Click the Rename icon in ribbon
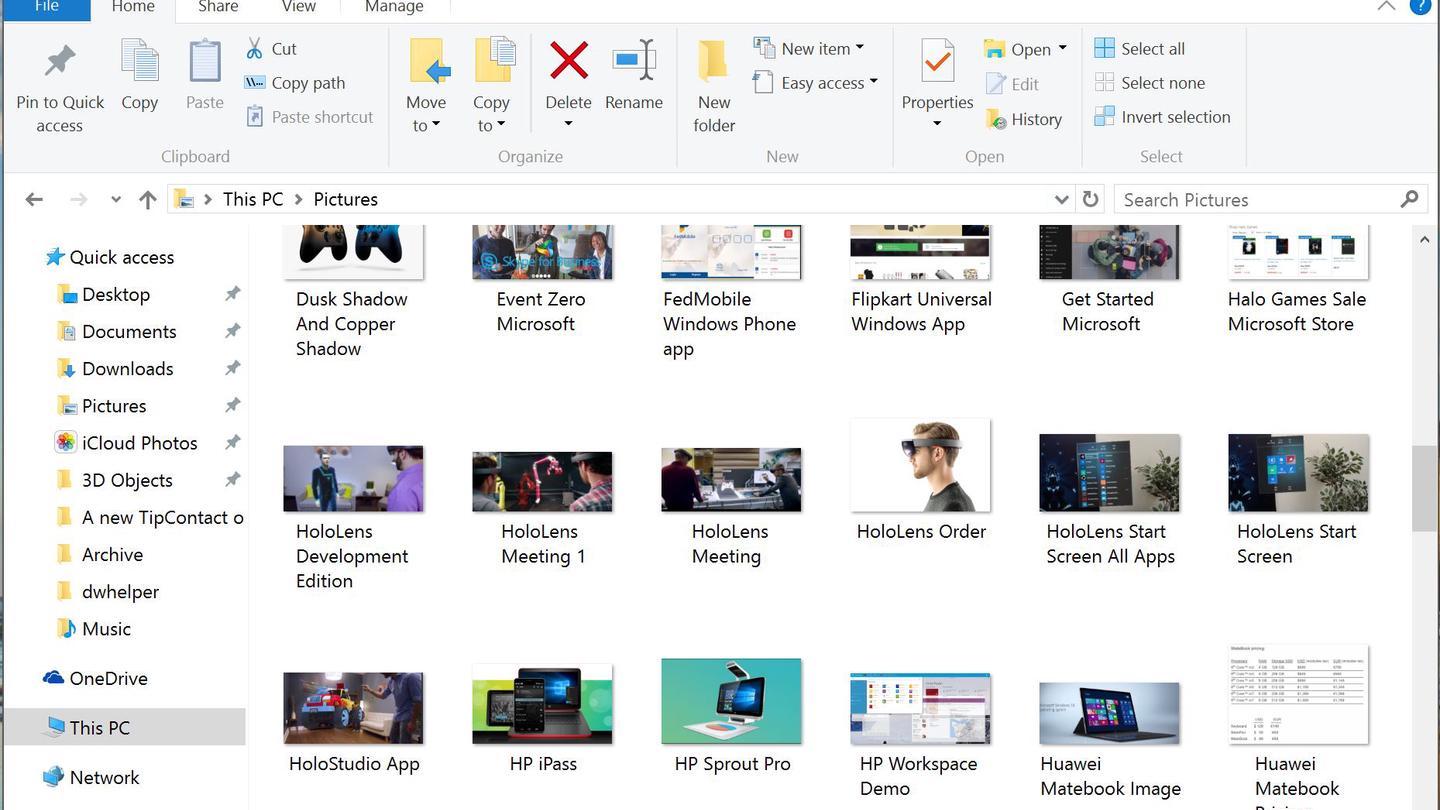Image resolution: width=1440 pixels, height=810 pixels. click(634, 62)
